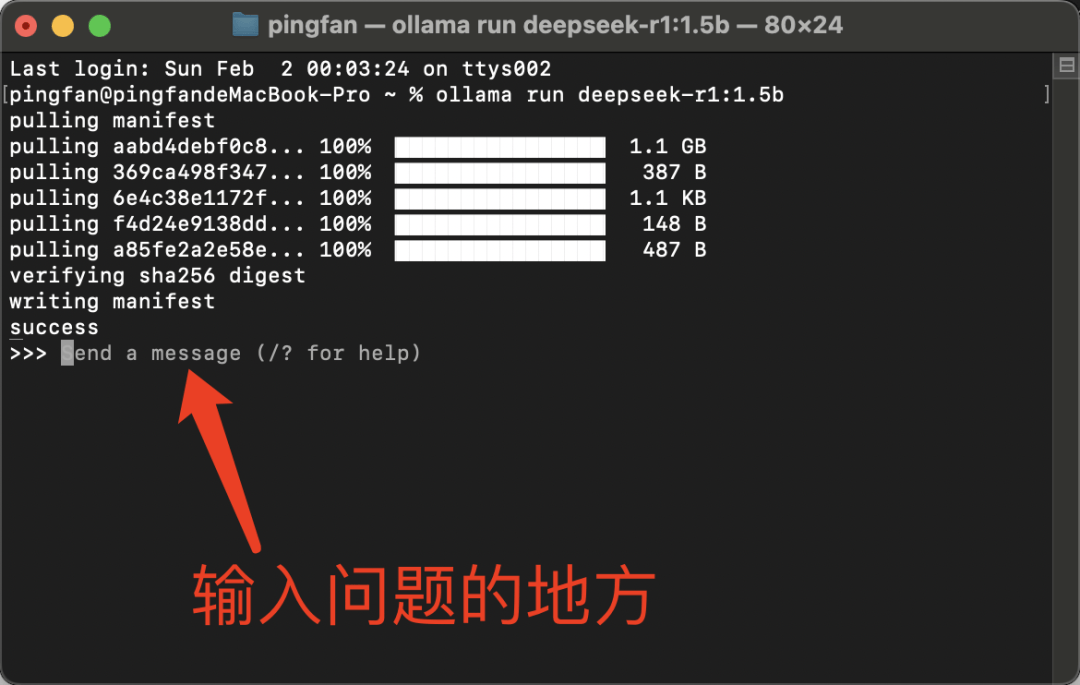Close the terminal window with red button

(25, 26)
